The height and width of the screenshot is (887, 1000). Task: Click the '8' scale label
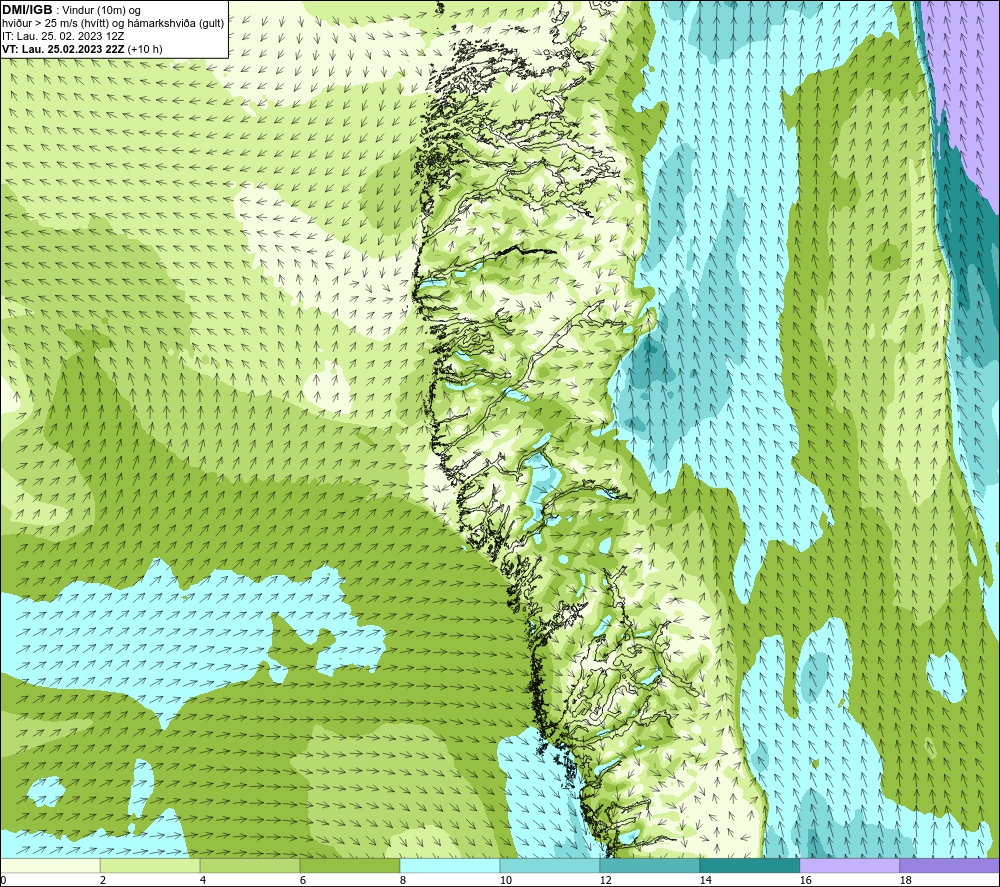[x=403, y=881]
